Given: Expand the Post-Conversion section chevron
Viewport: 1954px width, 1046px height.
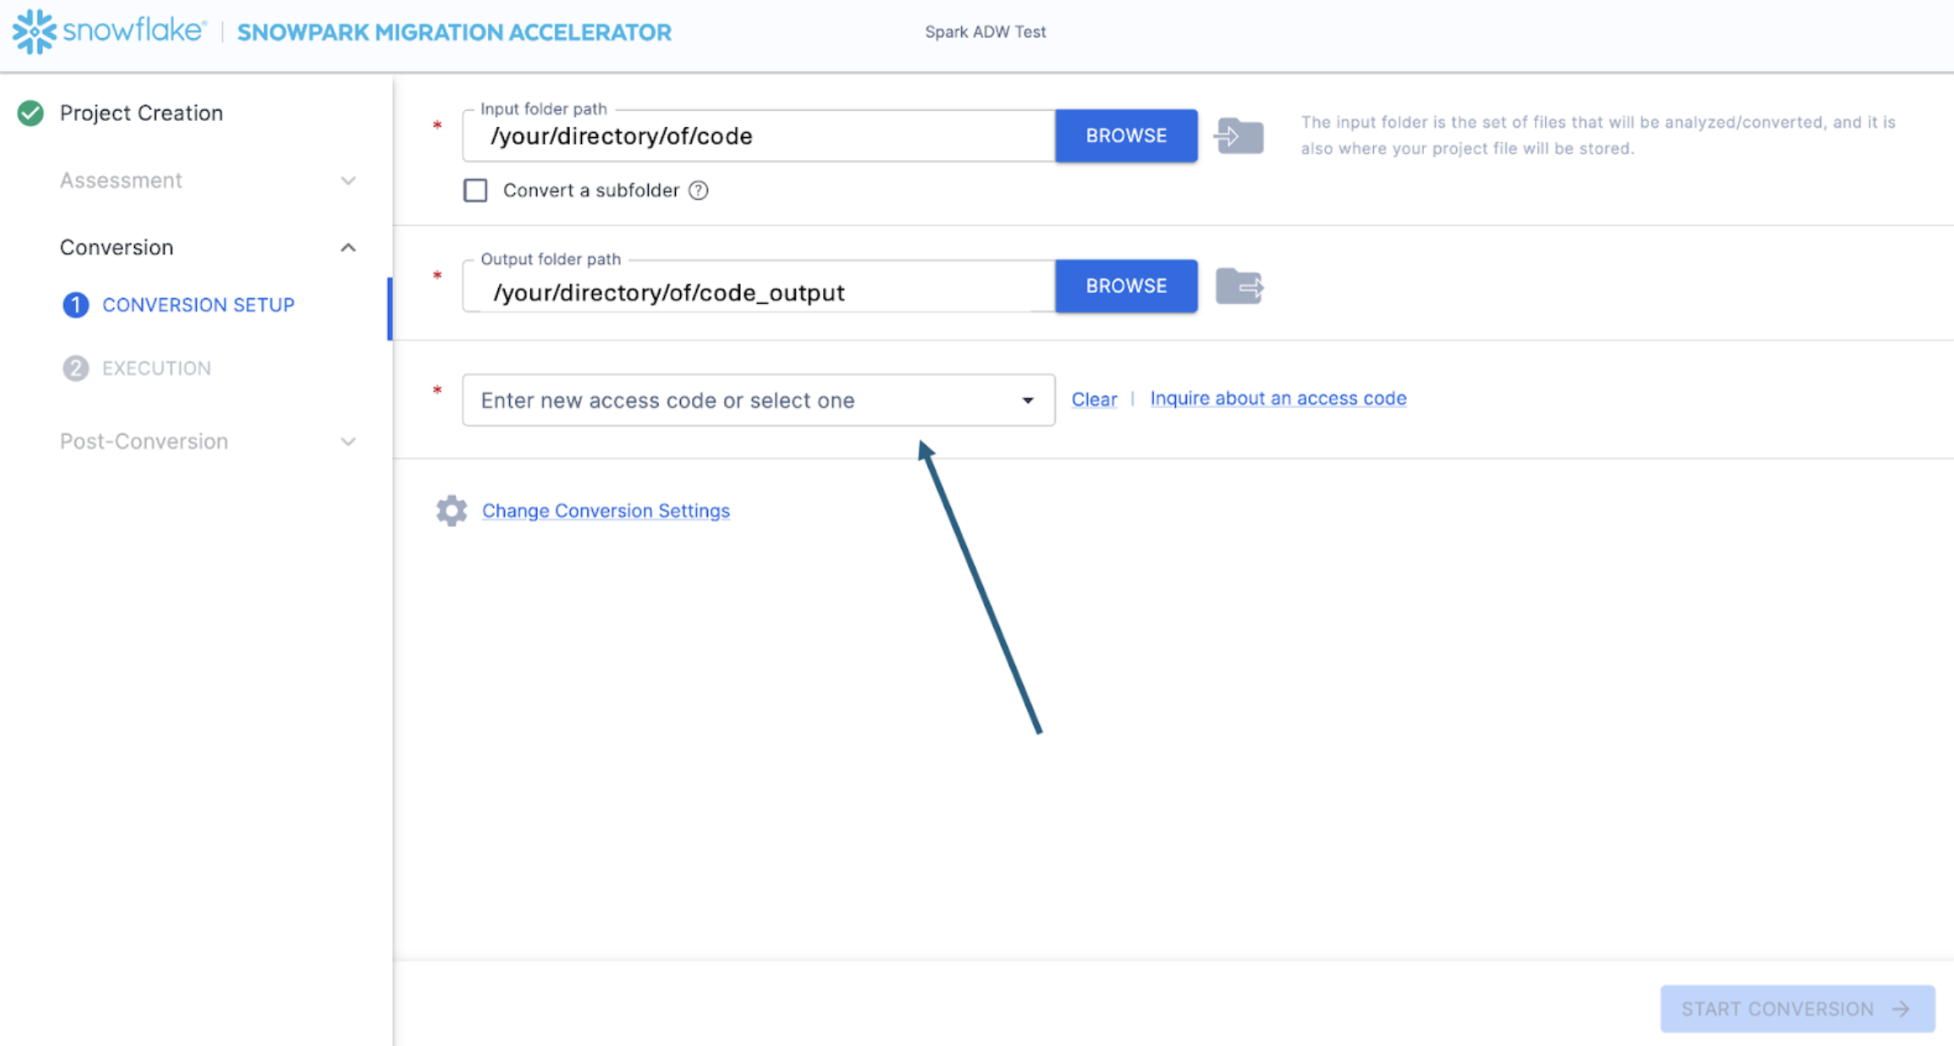Looking at the screenshot, I should tap(348, 442).
